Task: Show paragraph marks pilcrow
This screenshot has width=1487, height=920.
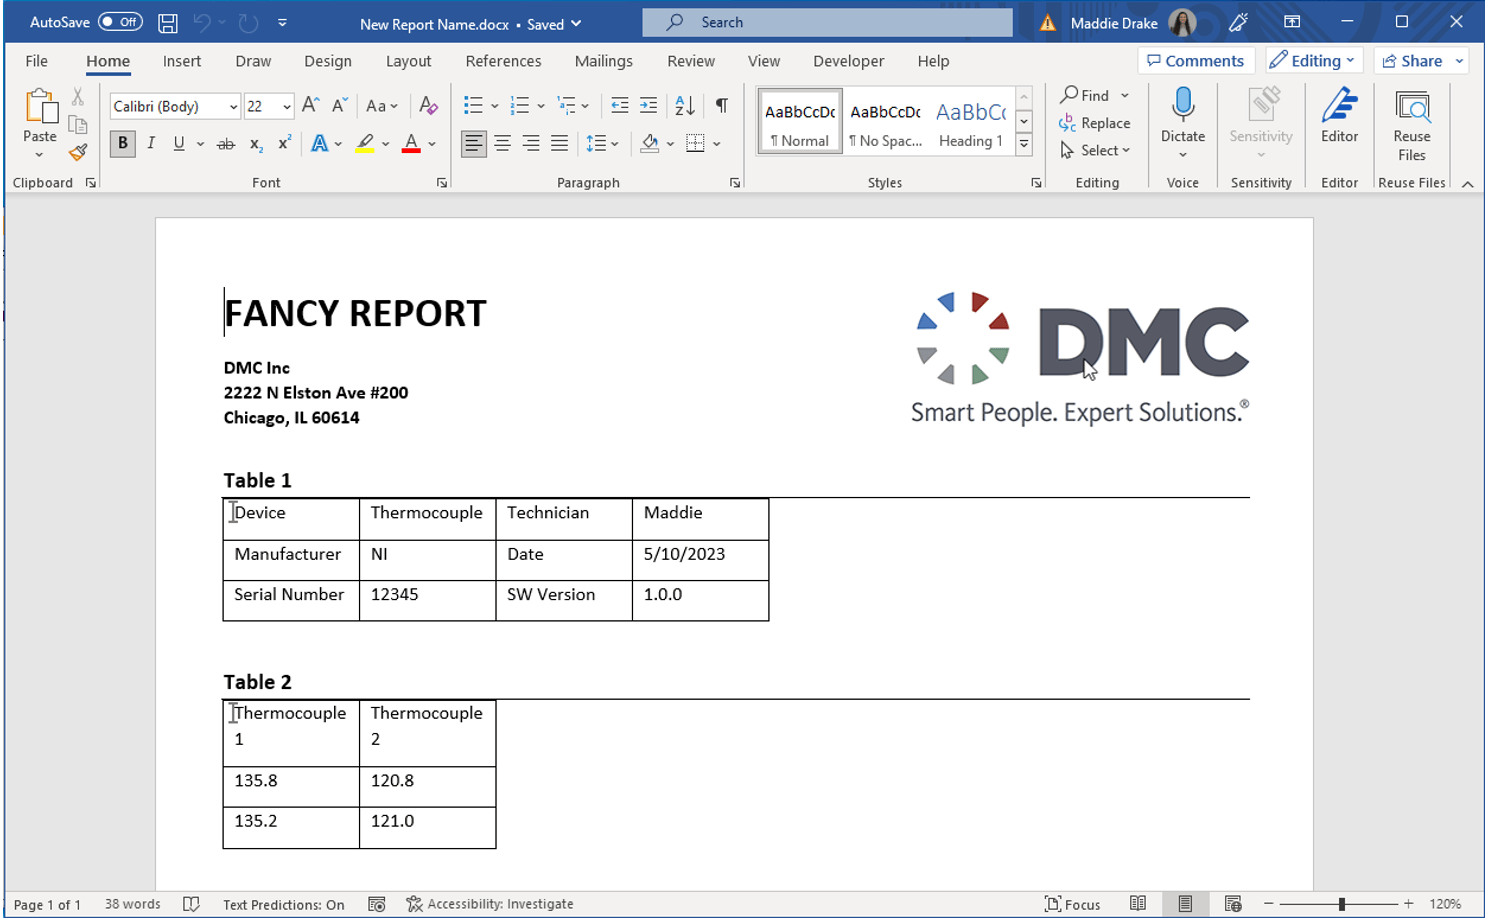Action: coord(721,105)
